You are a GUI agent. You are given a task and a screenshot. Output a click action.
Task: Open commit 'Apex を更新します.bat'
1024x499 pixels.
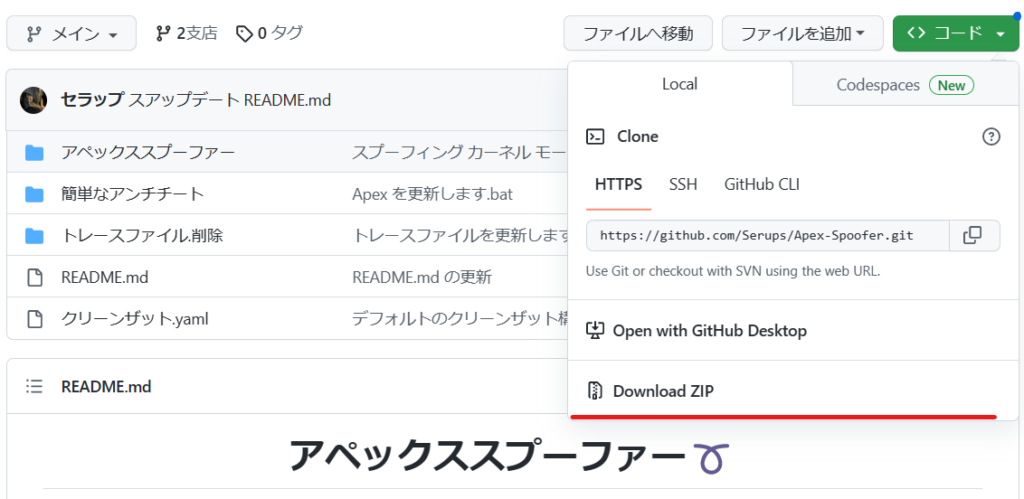pos(432,194)
